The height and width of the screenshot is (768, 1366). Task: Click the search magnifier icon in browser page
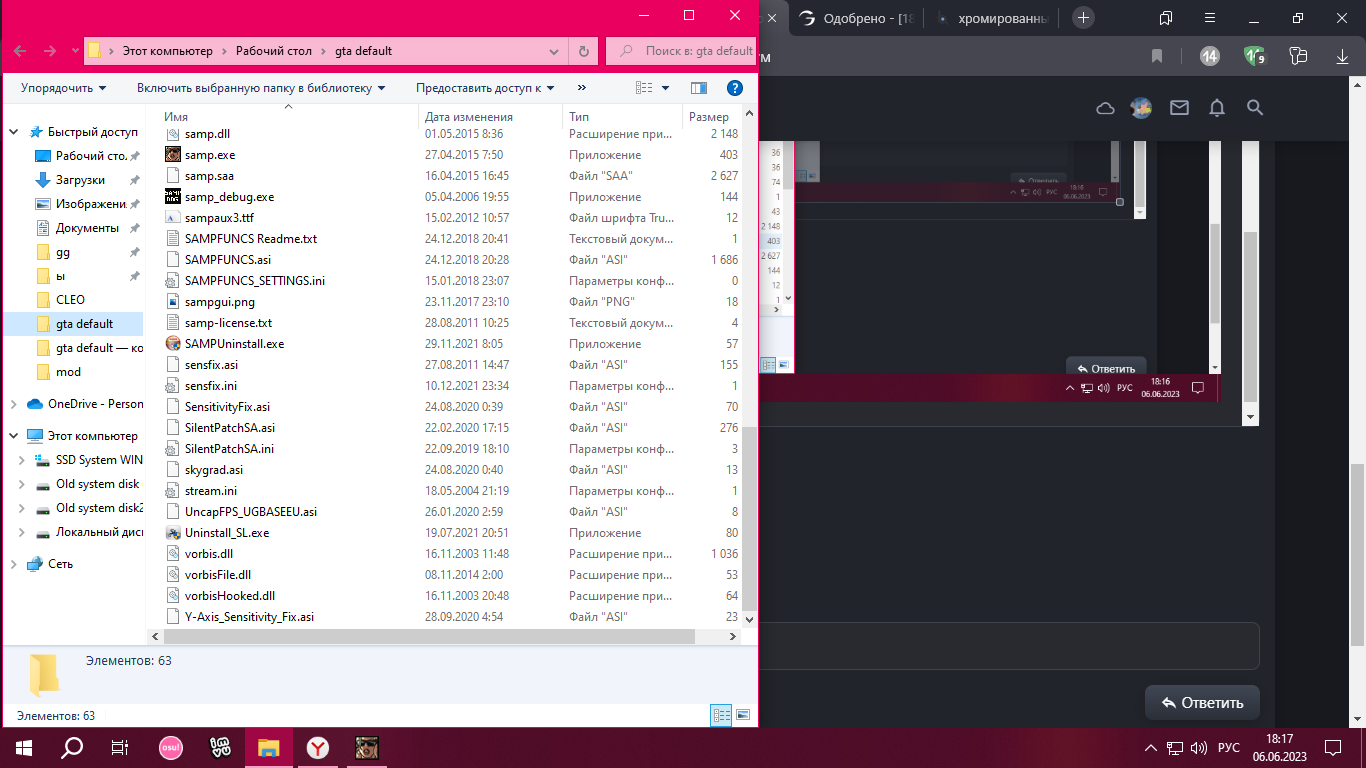click(x=1255, y=108)
